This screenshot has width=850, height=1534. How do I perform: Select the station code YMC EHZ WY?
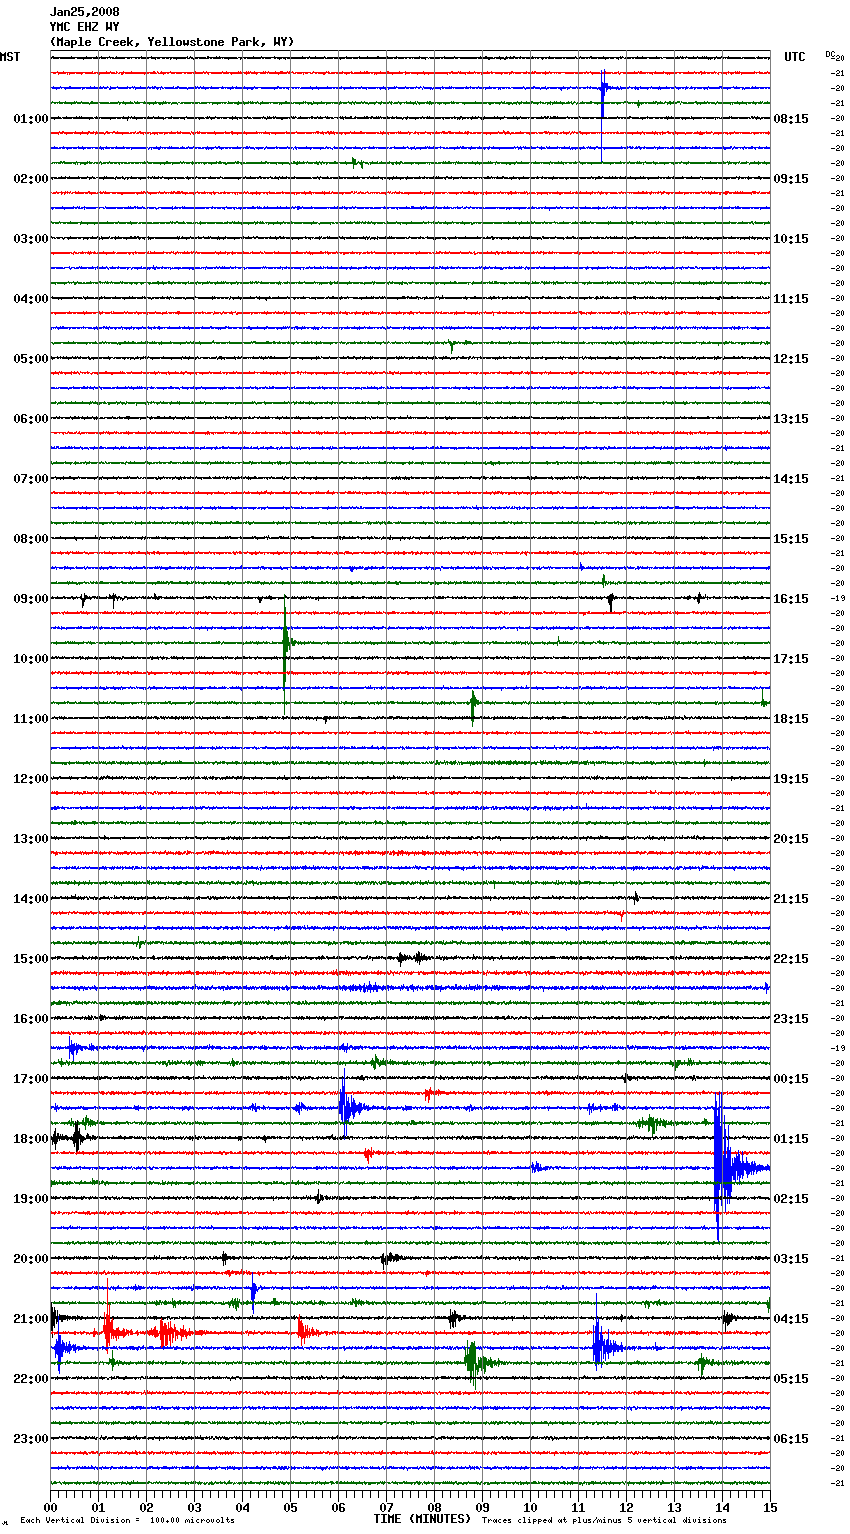coord(84,27)
